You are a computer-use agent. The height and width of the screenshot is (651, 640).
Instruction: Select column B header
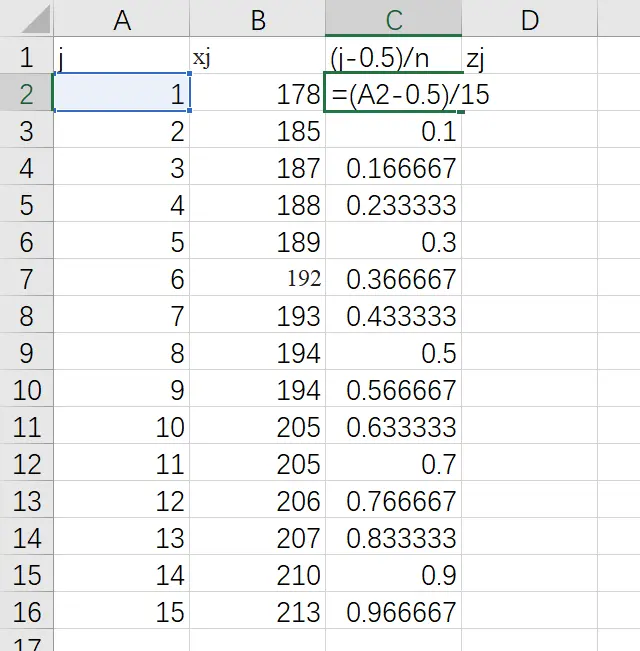click(257, 18)
